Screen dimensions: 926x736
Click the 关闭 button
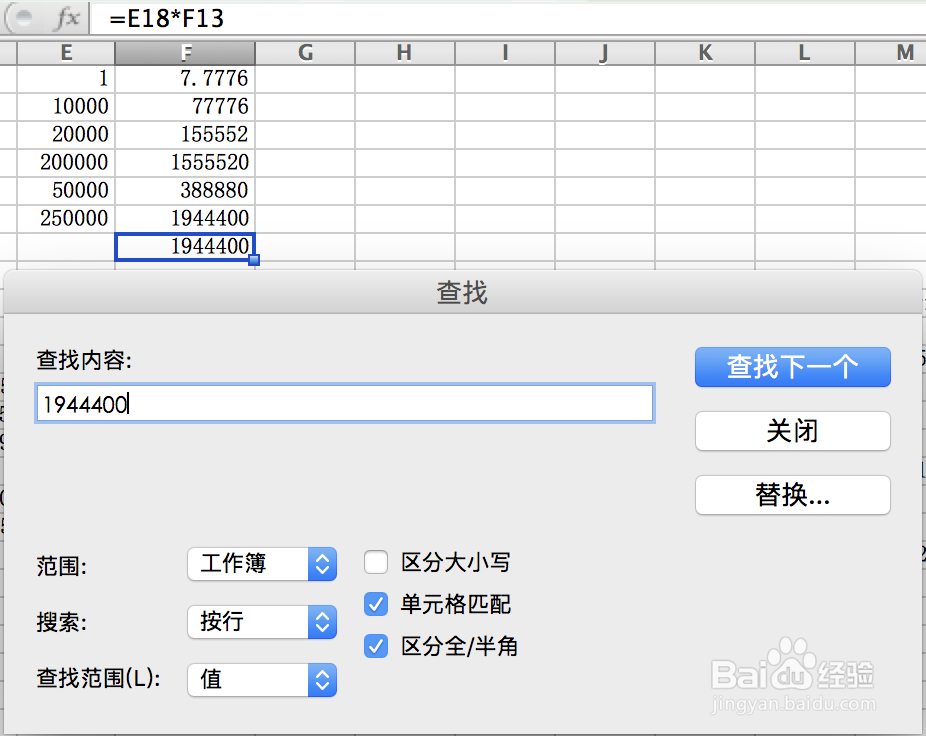click(792, 431)
